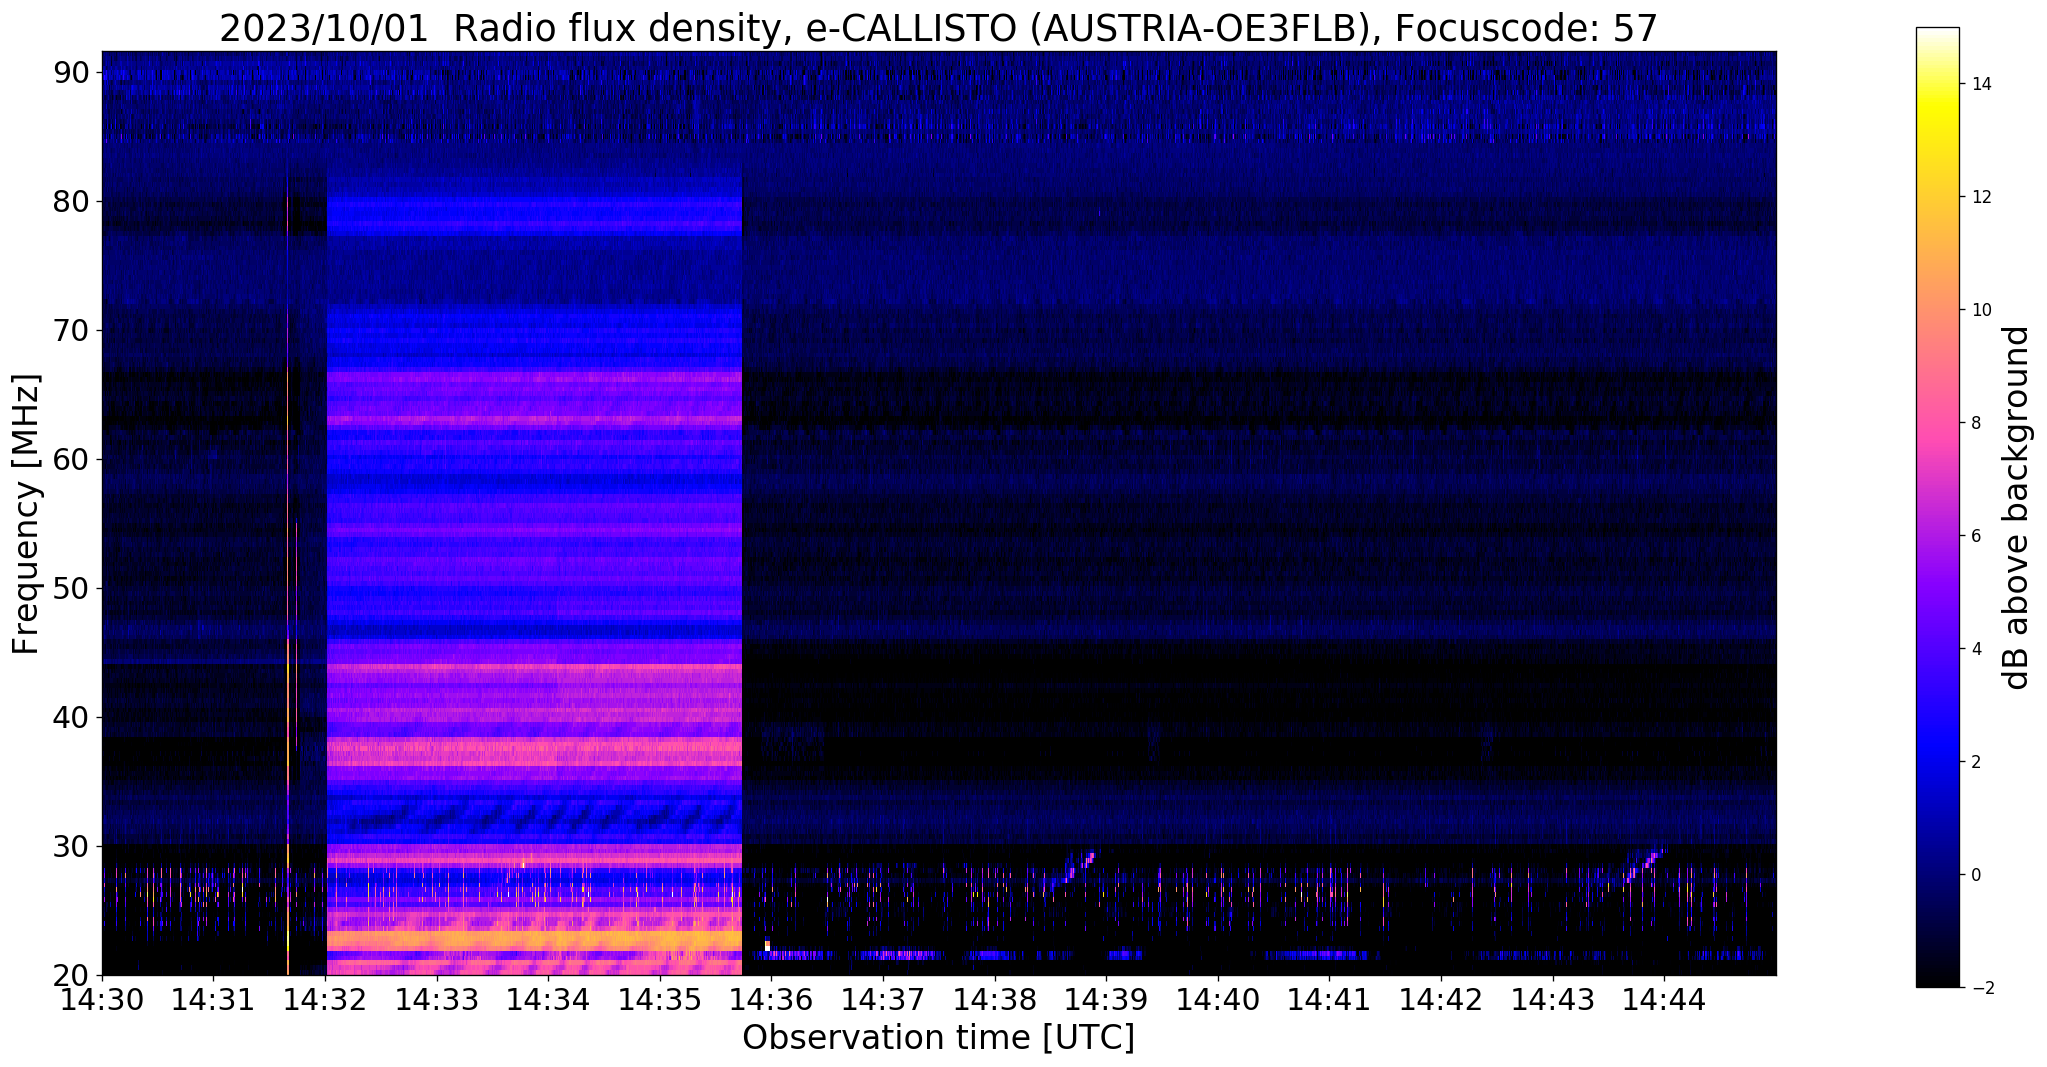The height and width of the screenshot is (1067, 2047).
Task: Click the 40 MHz frequency tick label
Action: pyautogui.click(x=72, y=717)
